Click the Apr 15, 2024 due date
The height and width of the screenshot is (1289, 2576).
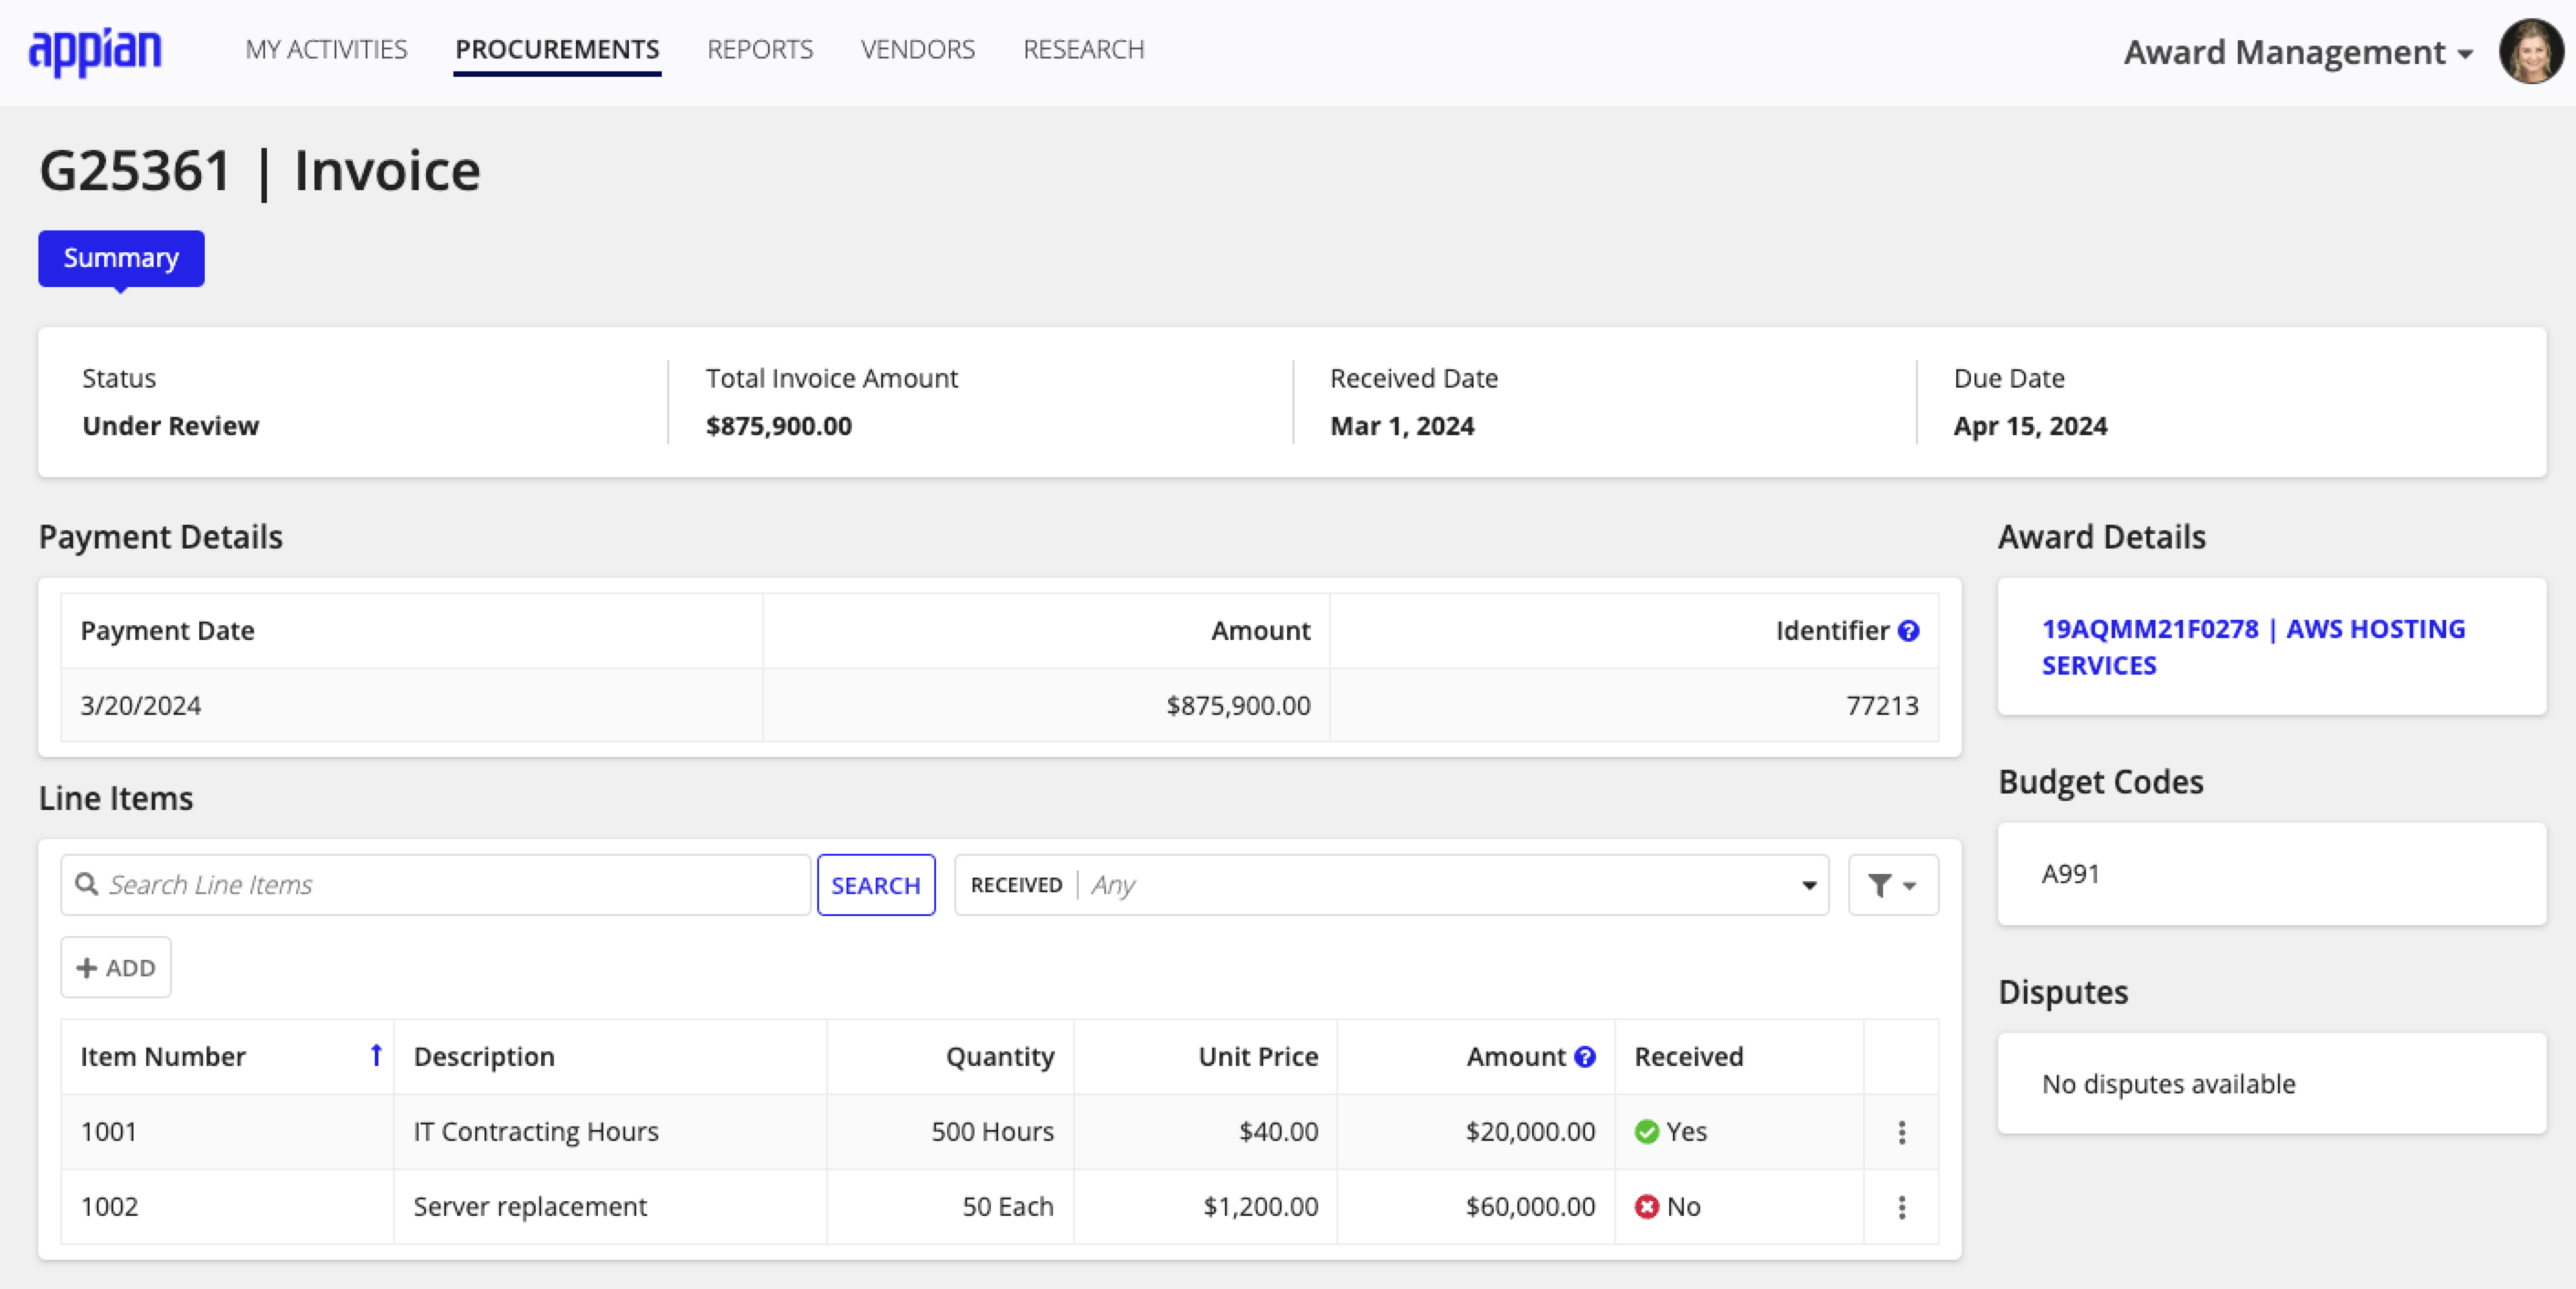click(x=2030, y=426)
